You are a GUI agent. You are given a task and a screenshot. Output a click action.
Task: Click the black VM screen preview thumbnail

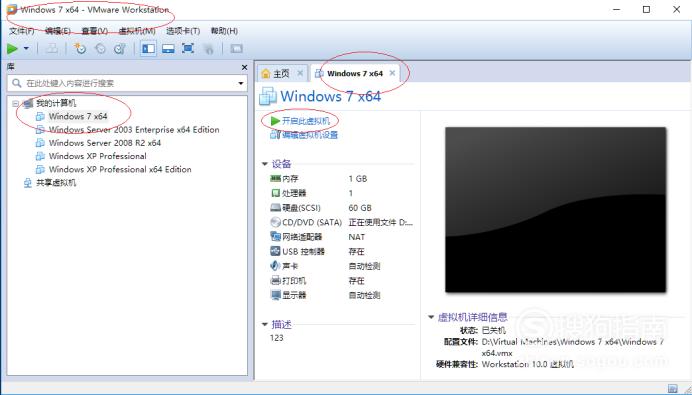coord(556,210)
